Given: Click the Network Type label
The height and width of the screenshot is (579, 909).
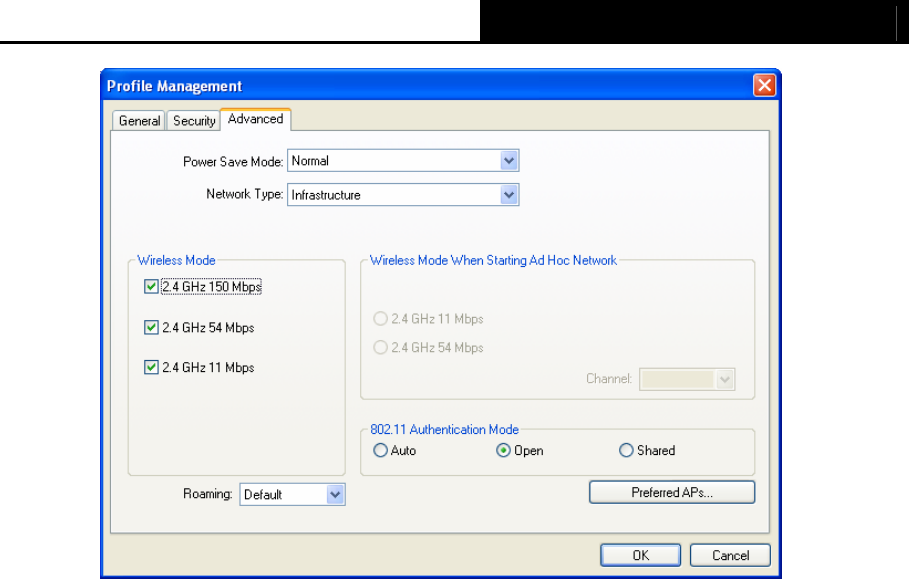Looking at the screenshot, I should click(245, 194).
